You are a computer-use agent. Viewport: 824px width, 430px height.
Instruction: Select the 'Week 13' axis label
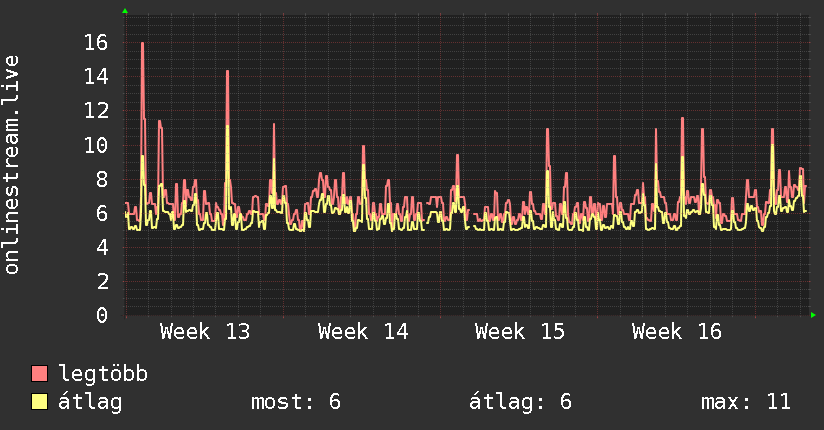point(205,332)
